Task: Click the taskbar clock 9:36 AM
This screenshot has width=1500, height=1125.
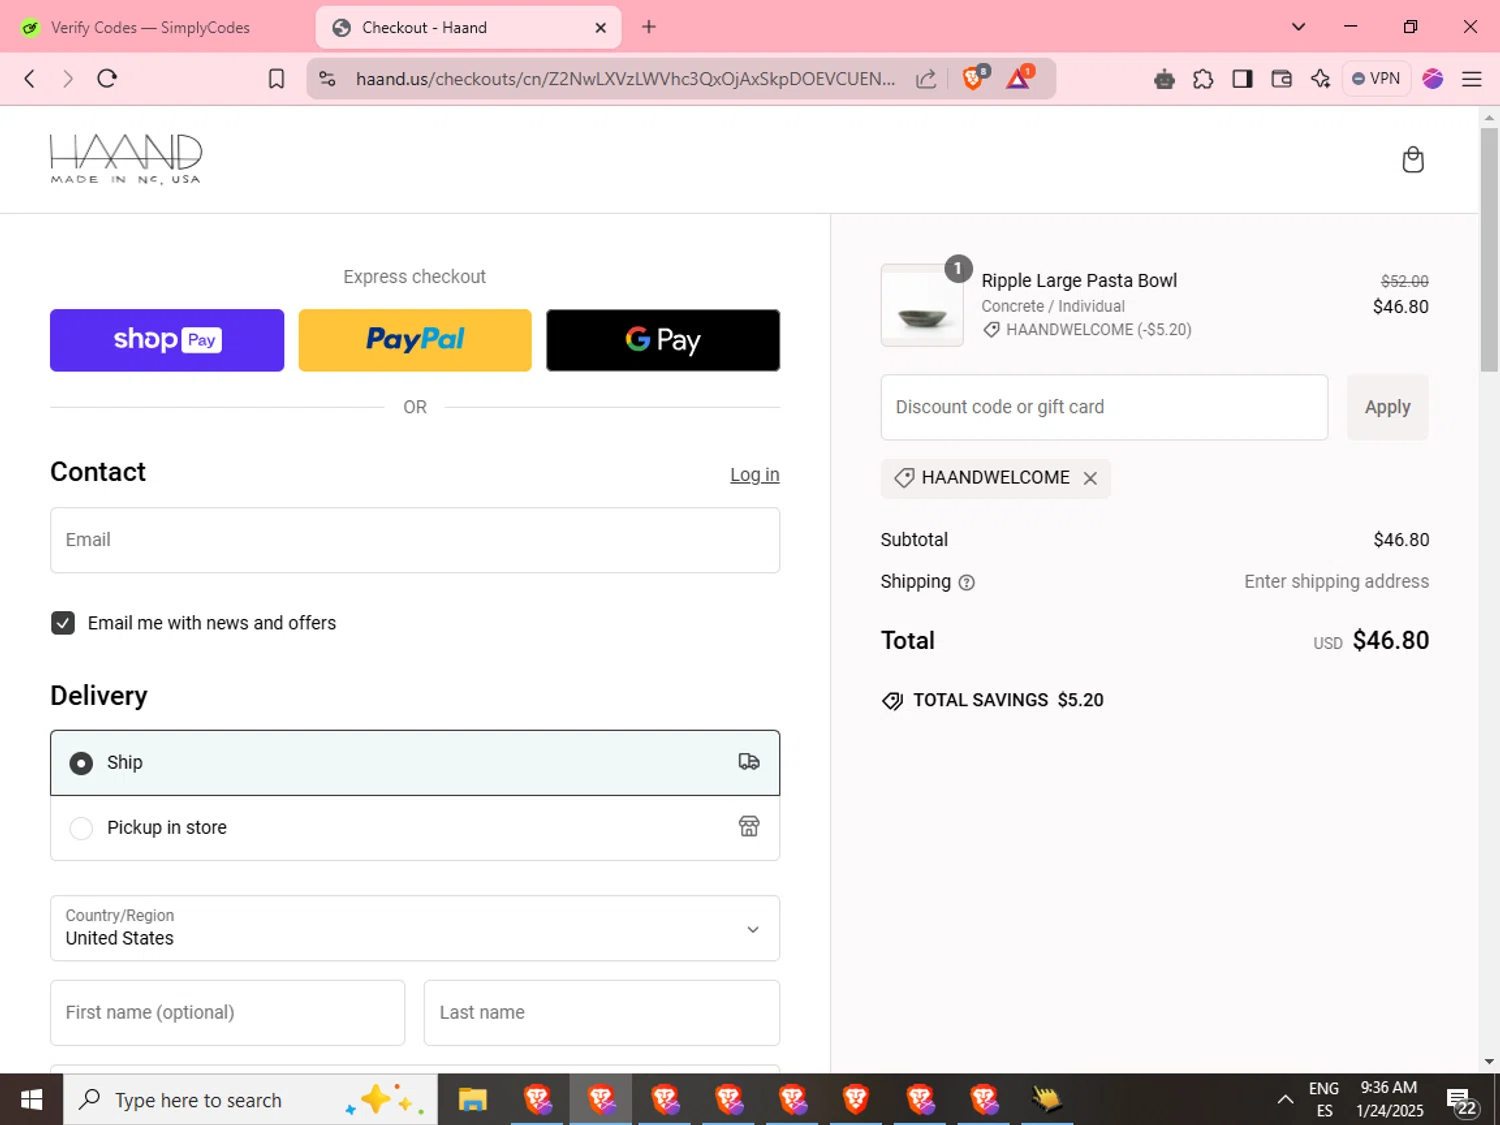Action: coord(1389,1099)
